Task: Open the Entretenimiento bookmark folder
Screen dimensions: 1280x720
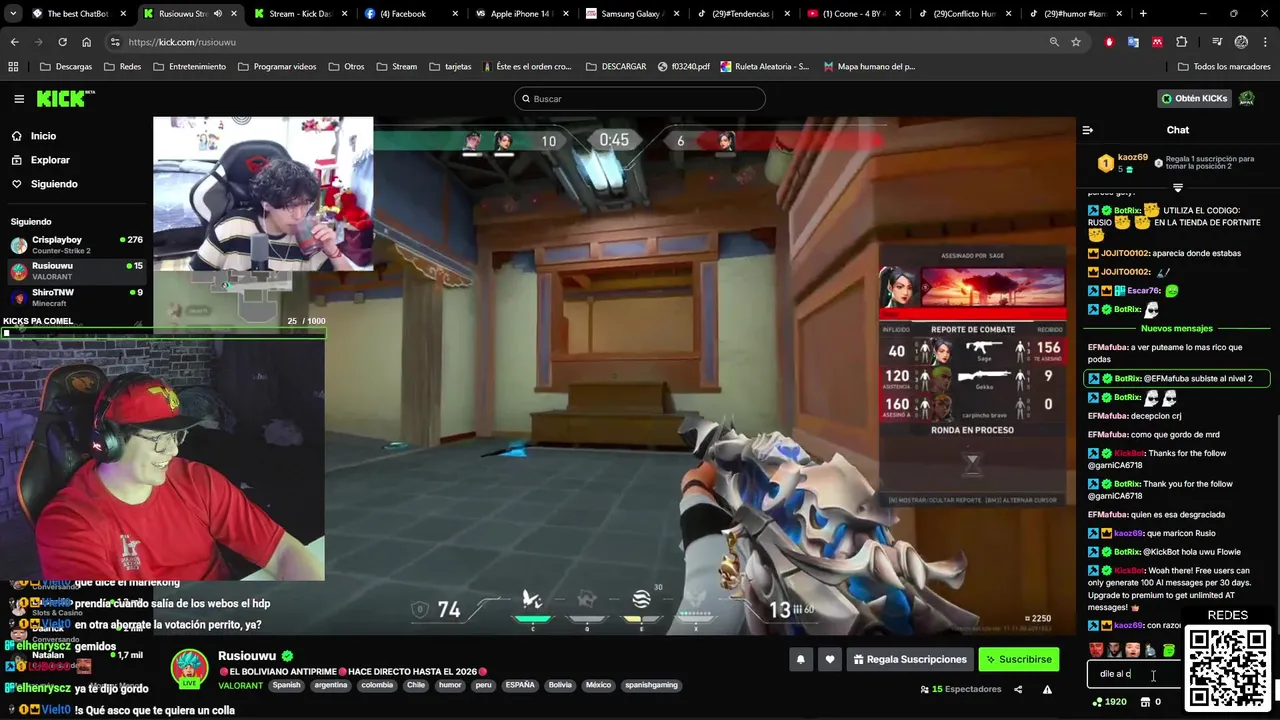Action: point(190,67)
